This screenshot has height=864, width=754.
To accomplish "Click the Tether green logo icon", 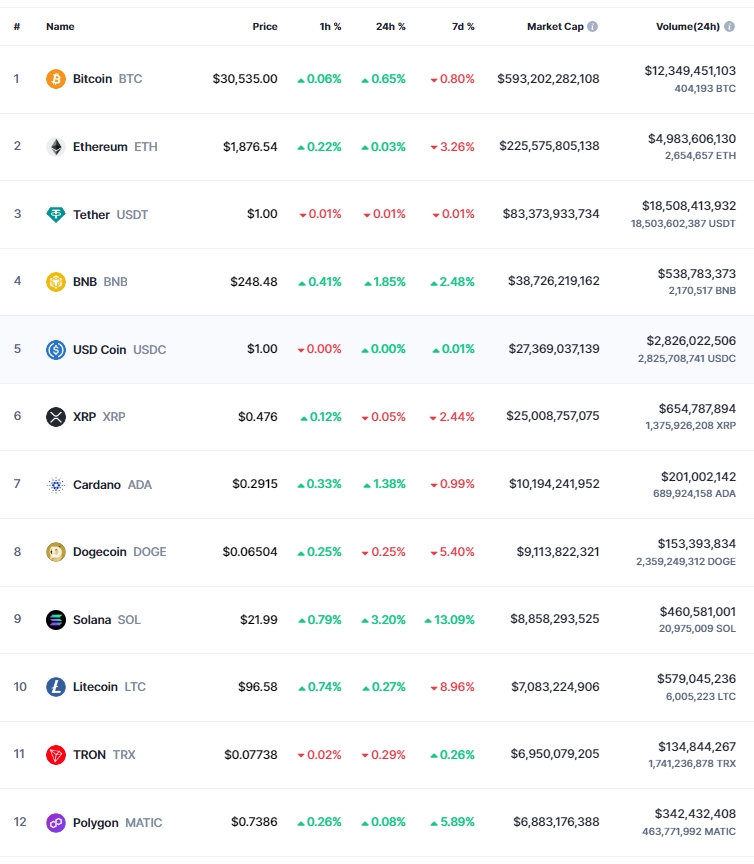I will point(56,214).
